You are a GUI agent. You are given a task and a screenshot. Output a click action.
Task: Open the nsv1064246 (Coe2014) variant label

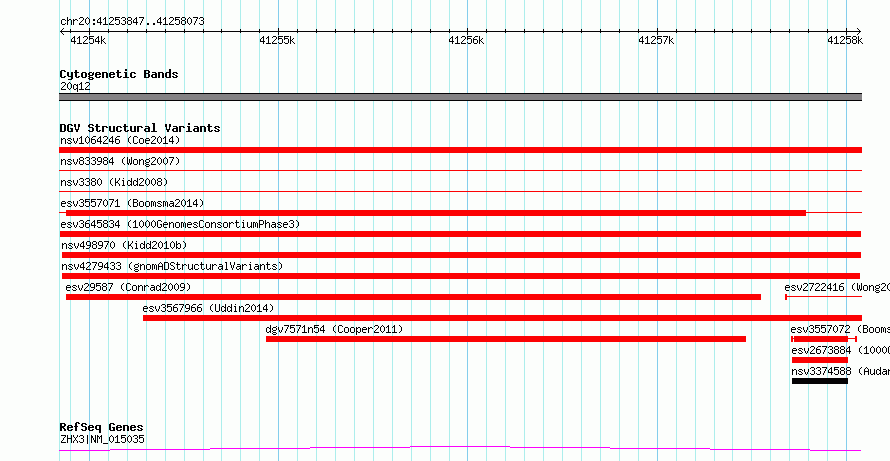[x=120, y=140]
